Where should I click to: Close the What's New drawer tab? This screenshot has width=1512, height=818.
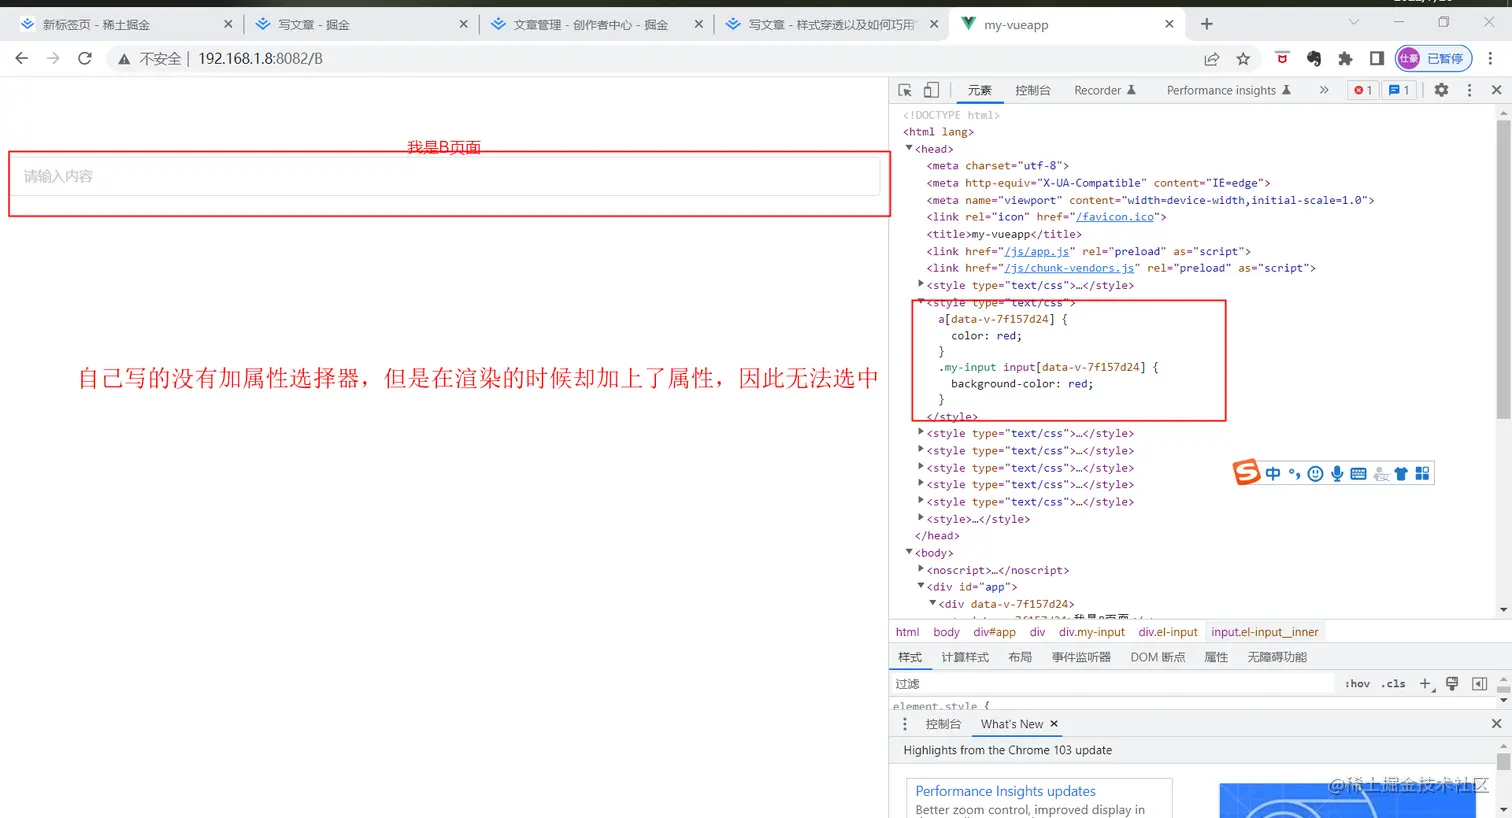1054,724
